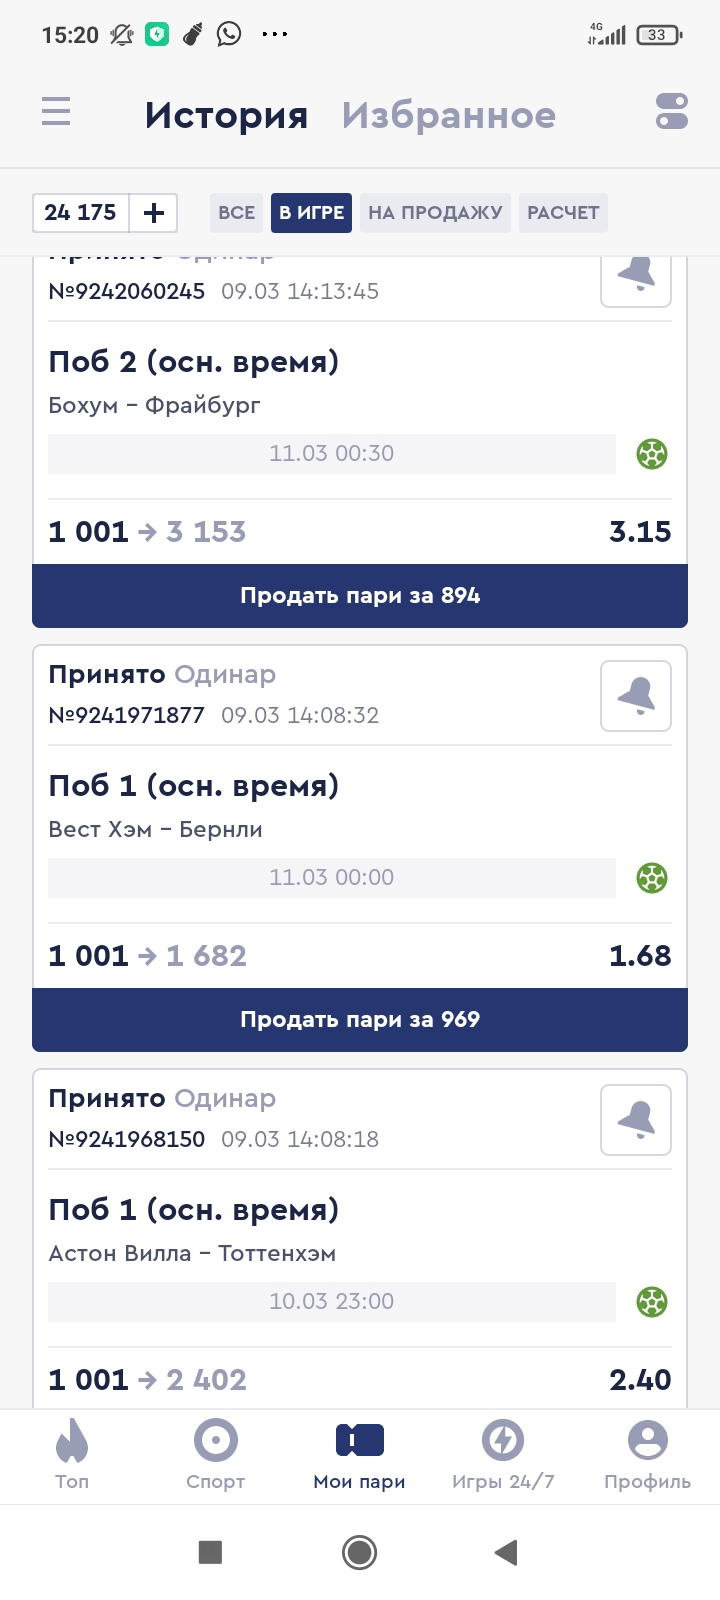Open the История tab
Viewport: 720px width, 1600px height.
click(226, 116)
